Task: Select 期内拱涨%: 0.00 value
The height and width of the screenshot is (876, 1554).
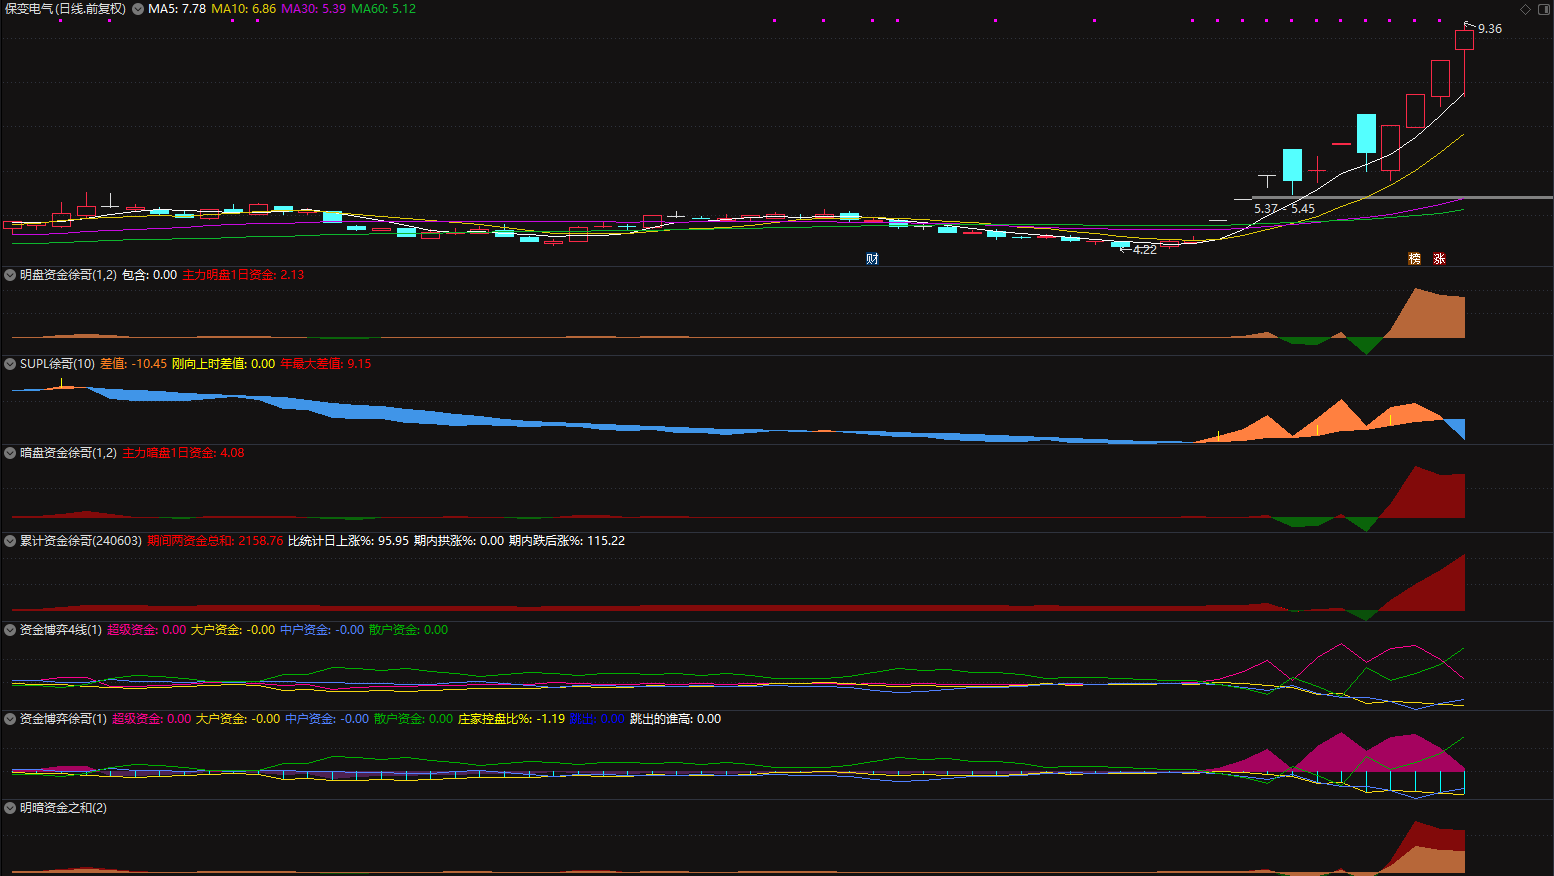Action: tap(459, 541)
